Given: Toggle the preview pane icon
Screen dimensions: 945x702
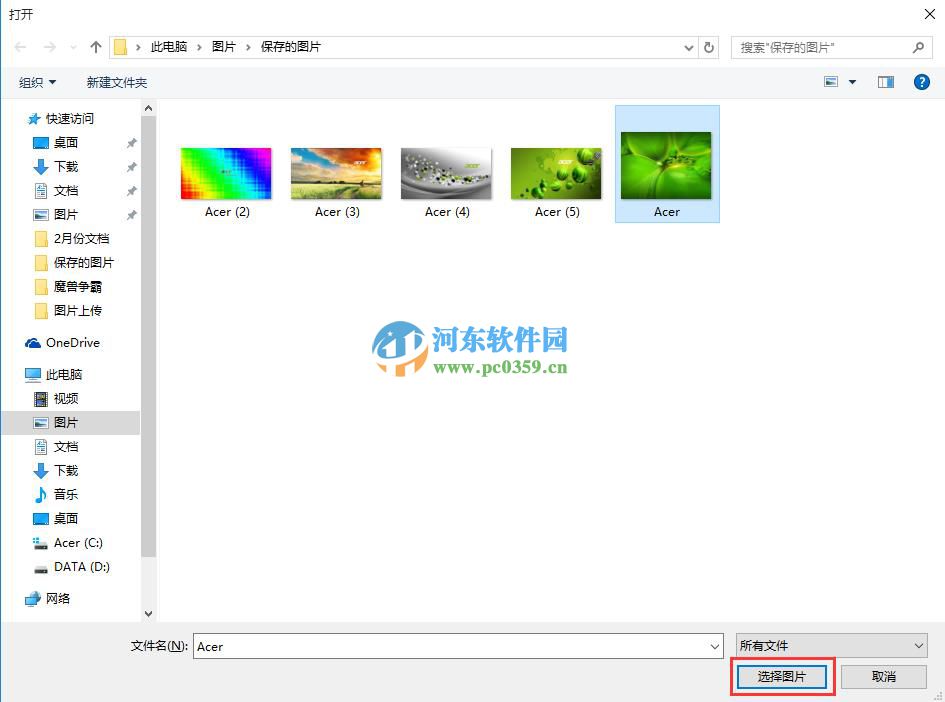Looking at the screenshot, I should click(x=884, y=81).
